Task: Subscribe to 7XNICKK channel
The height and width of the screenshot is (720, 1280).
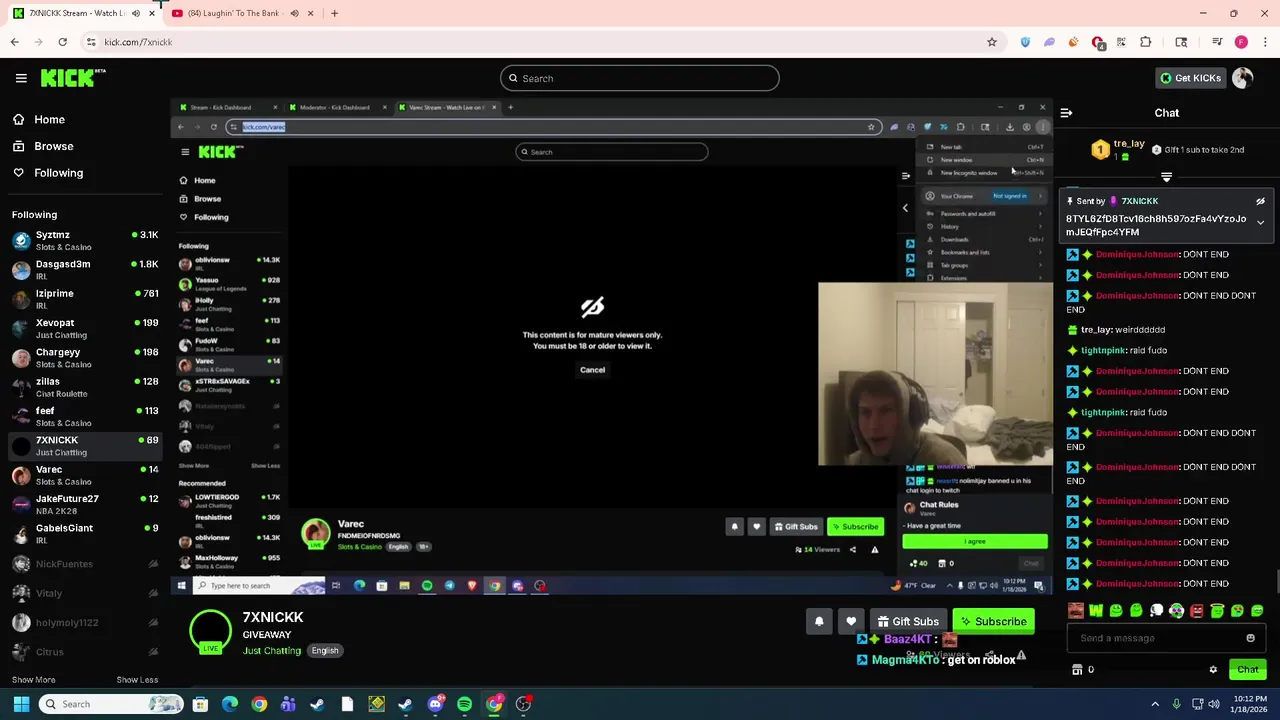Action: 993,621
